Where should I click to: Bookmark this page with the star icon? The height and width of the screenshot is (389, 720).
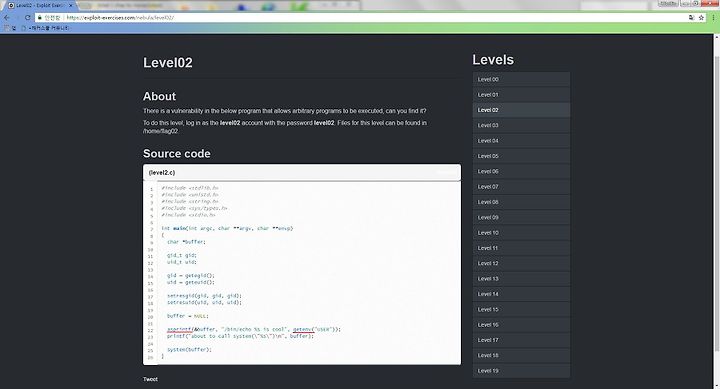point(701,17)
